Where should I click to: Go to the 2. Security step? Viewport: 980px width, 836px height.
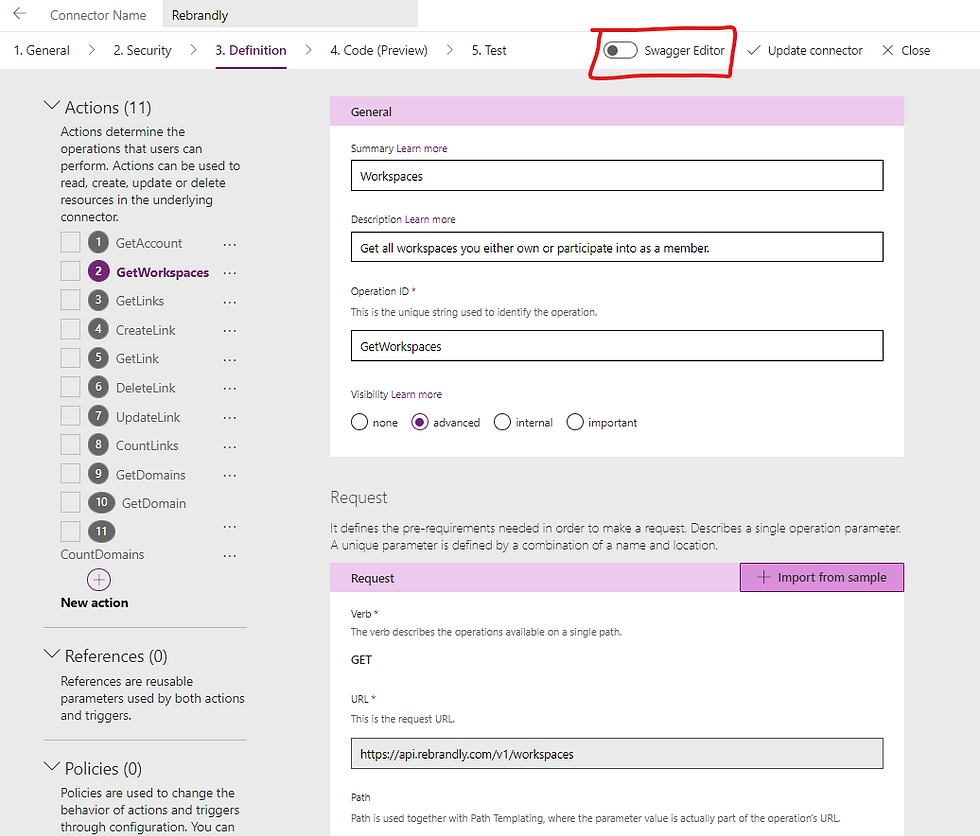coord(142,50)
